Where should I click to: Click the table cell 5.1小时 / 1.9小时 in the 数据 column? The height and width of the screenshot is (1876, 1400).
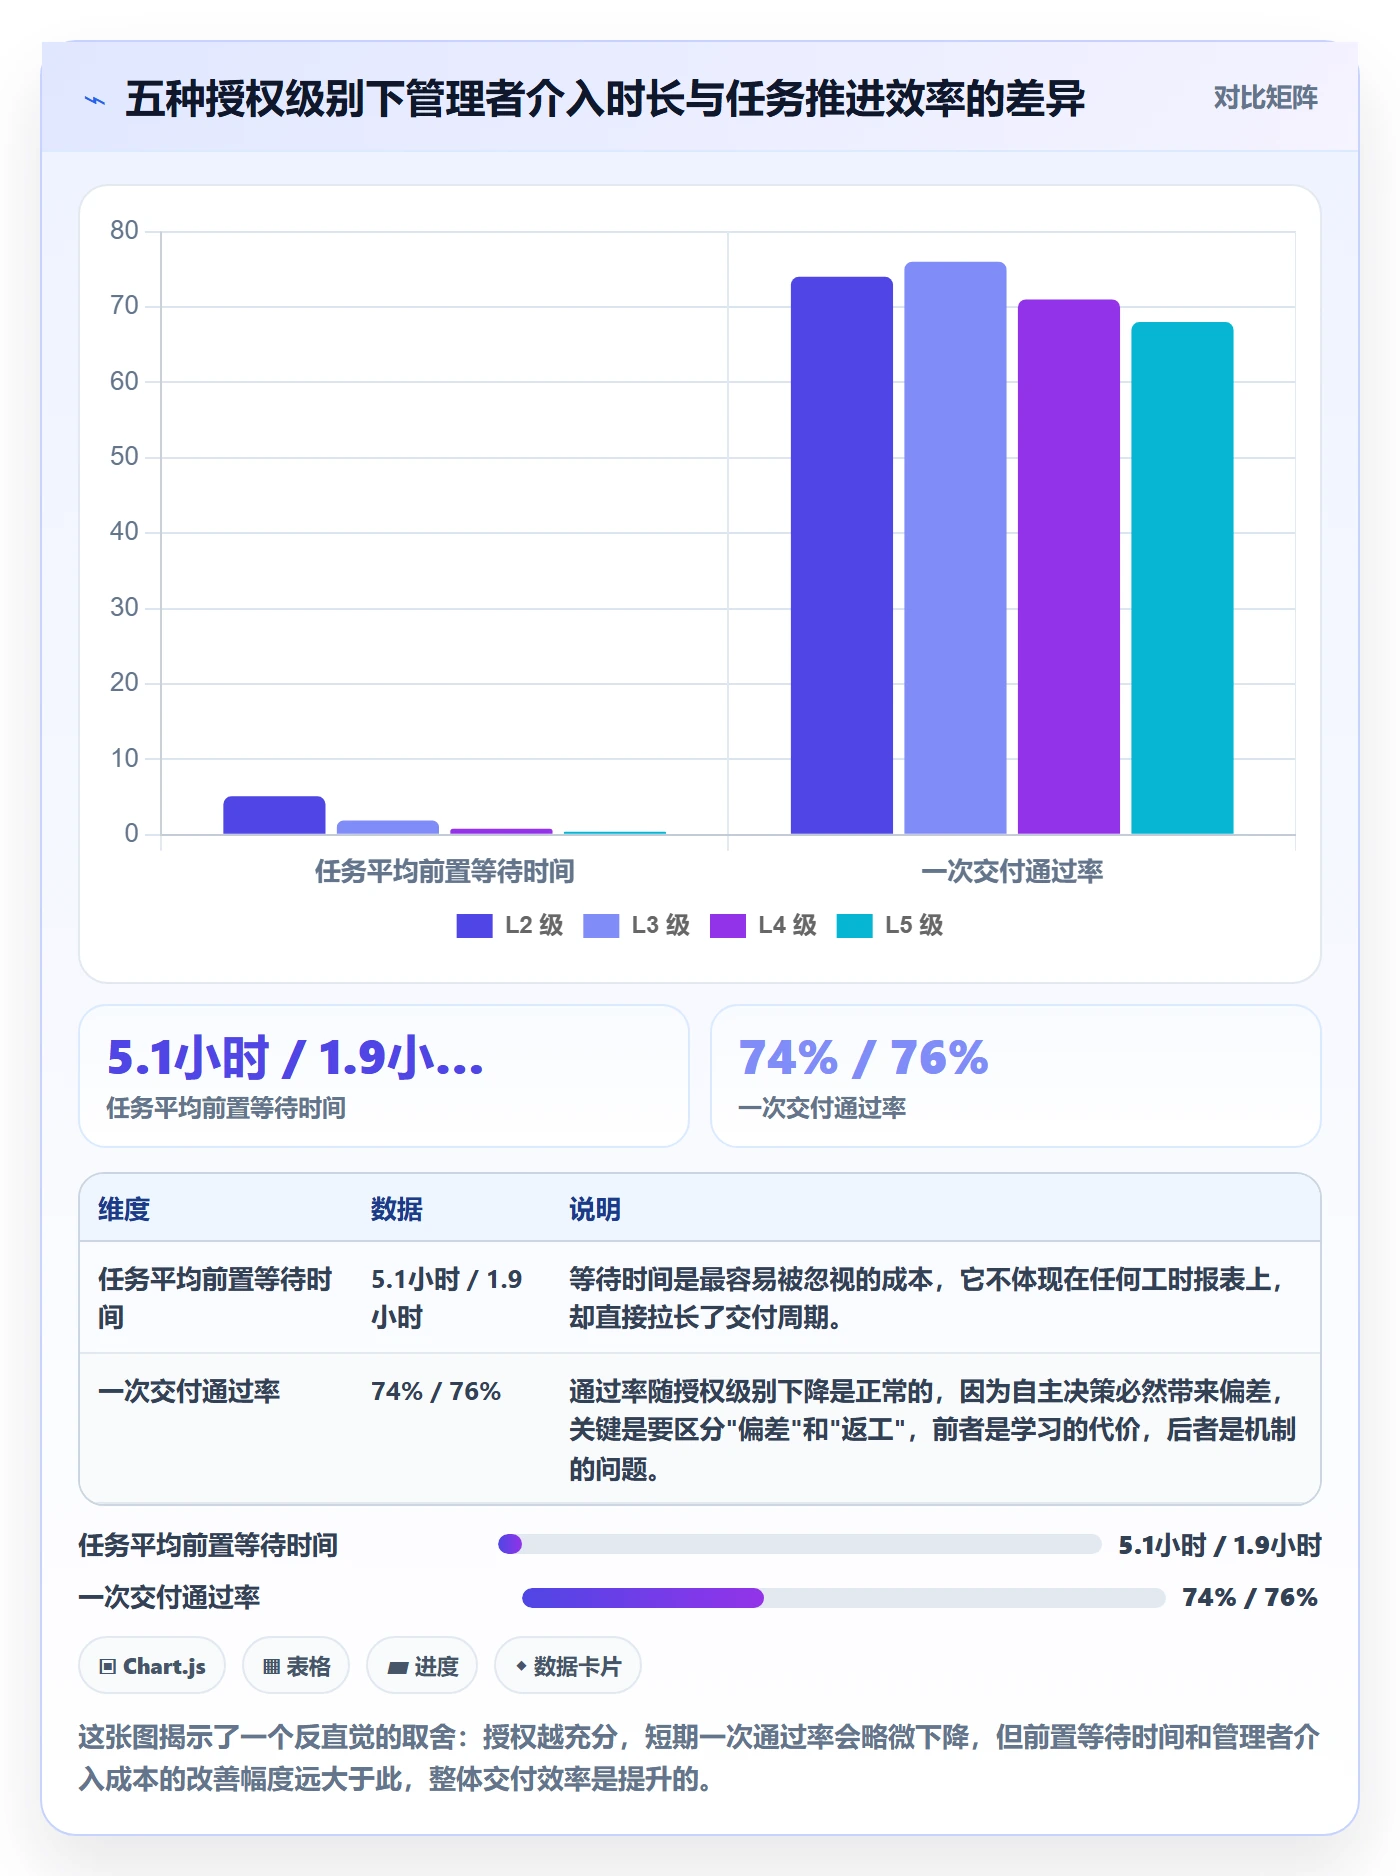coord(447,1298)
